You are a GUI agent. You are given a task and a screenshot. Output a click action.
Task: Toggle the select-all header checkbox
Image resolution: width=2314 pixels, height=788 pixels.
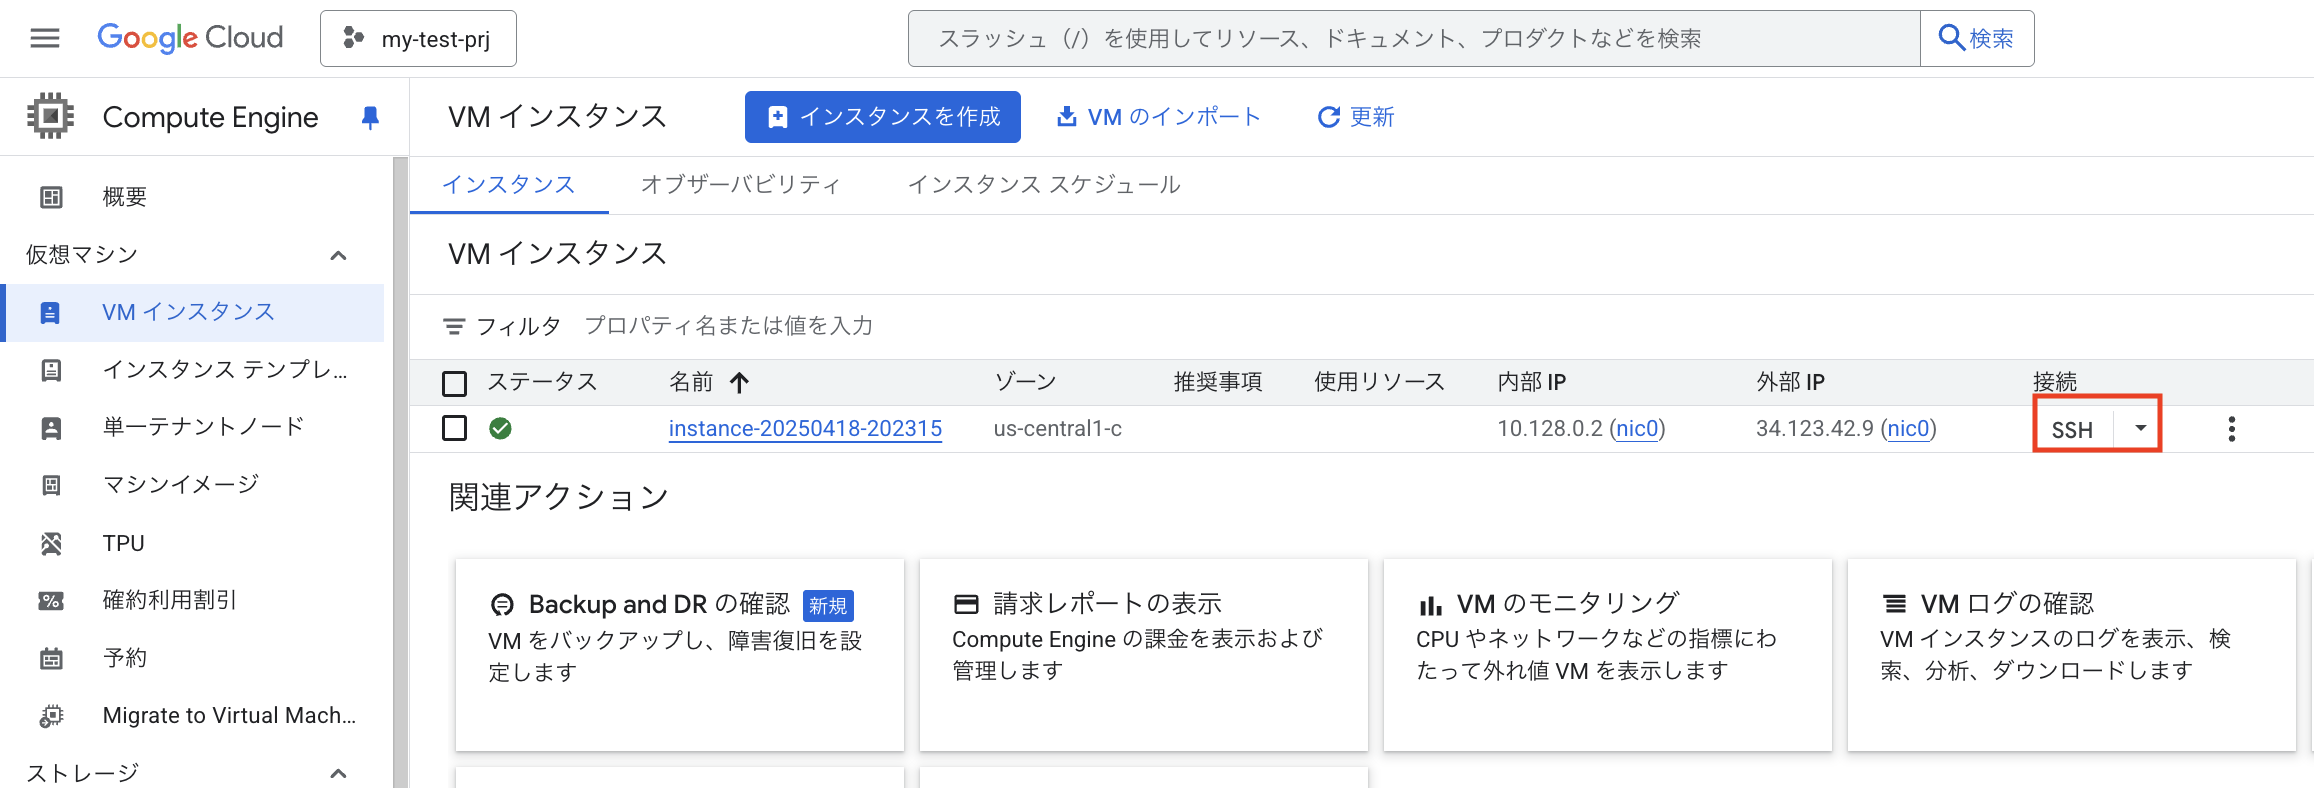coord(455,383)
